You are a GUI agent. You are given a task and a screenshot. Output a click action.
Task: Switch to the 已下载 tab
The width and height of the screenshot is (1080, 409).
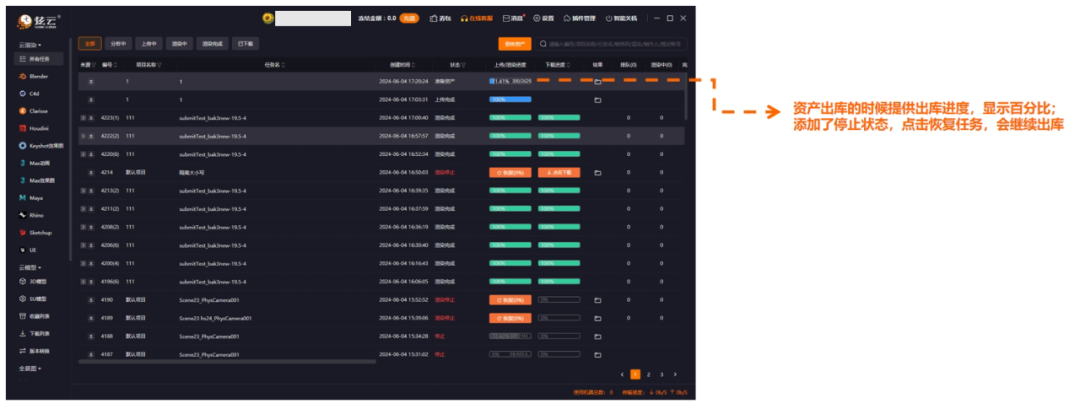pos(245,43)
